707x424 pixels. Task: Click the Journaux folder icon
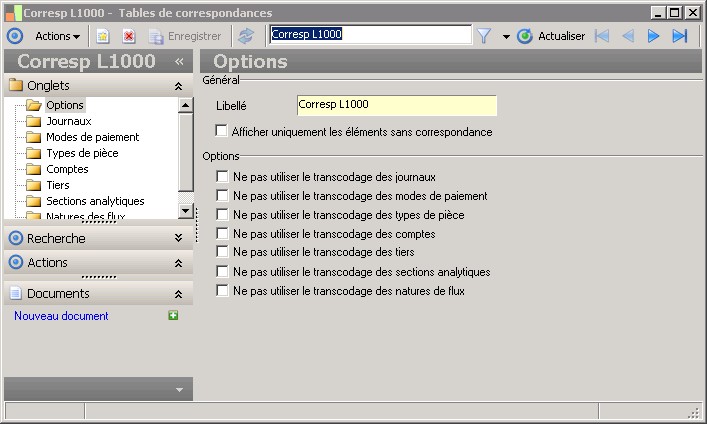[x=33, y=121]
